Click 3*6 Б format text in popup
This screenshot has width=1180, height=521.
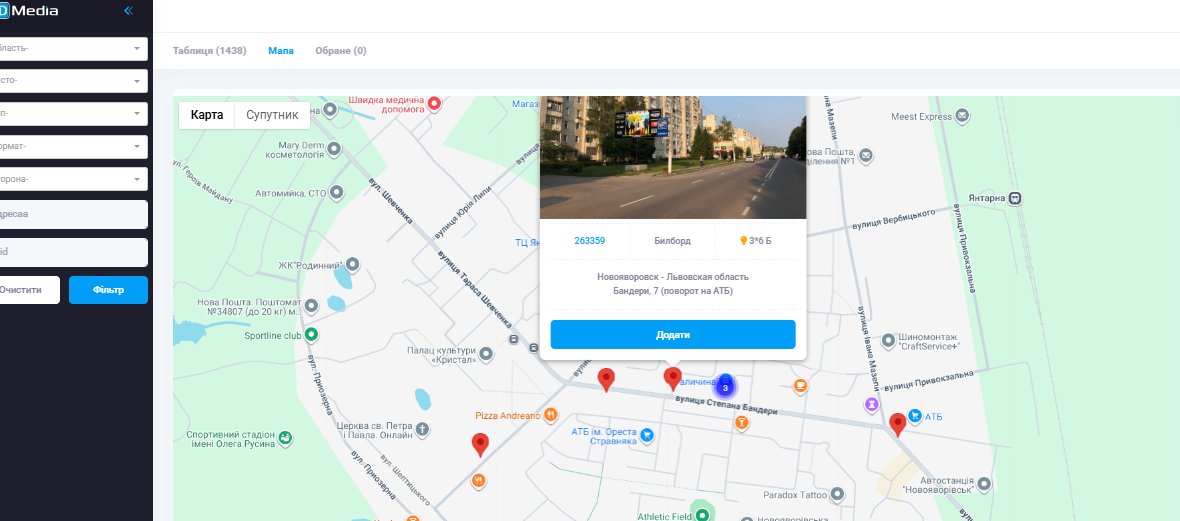760,241
